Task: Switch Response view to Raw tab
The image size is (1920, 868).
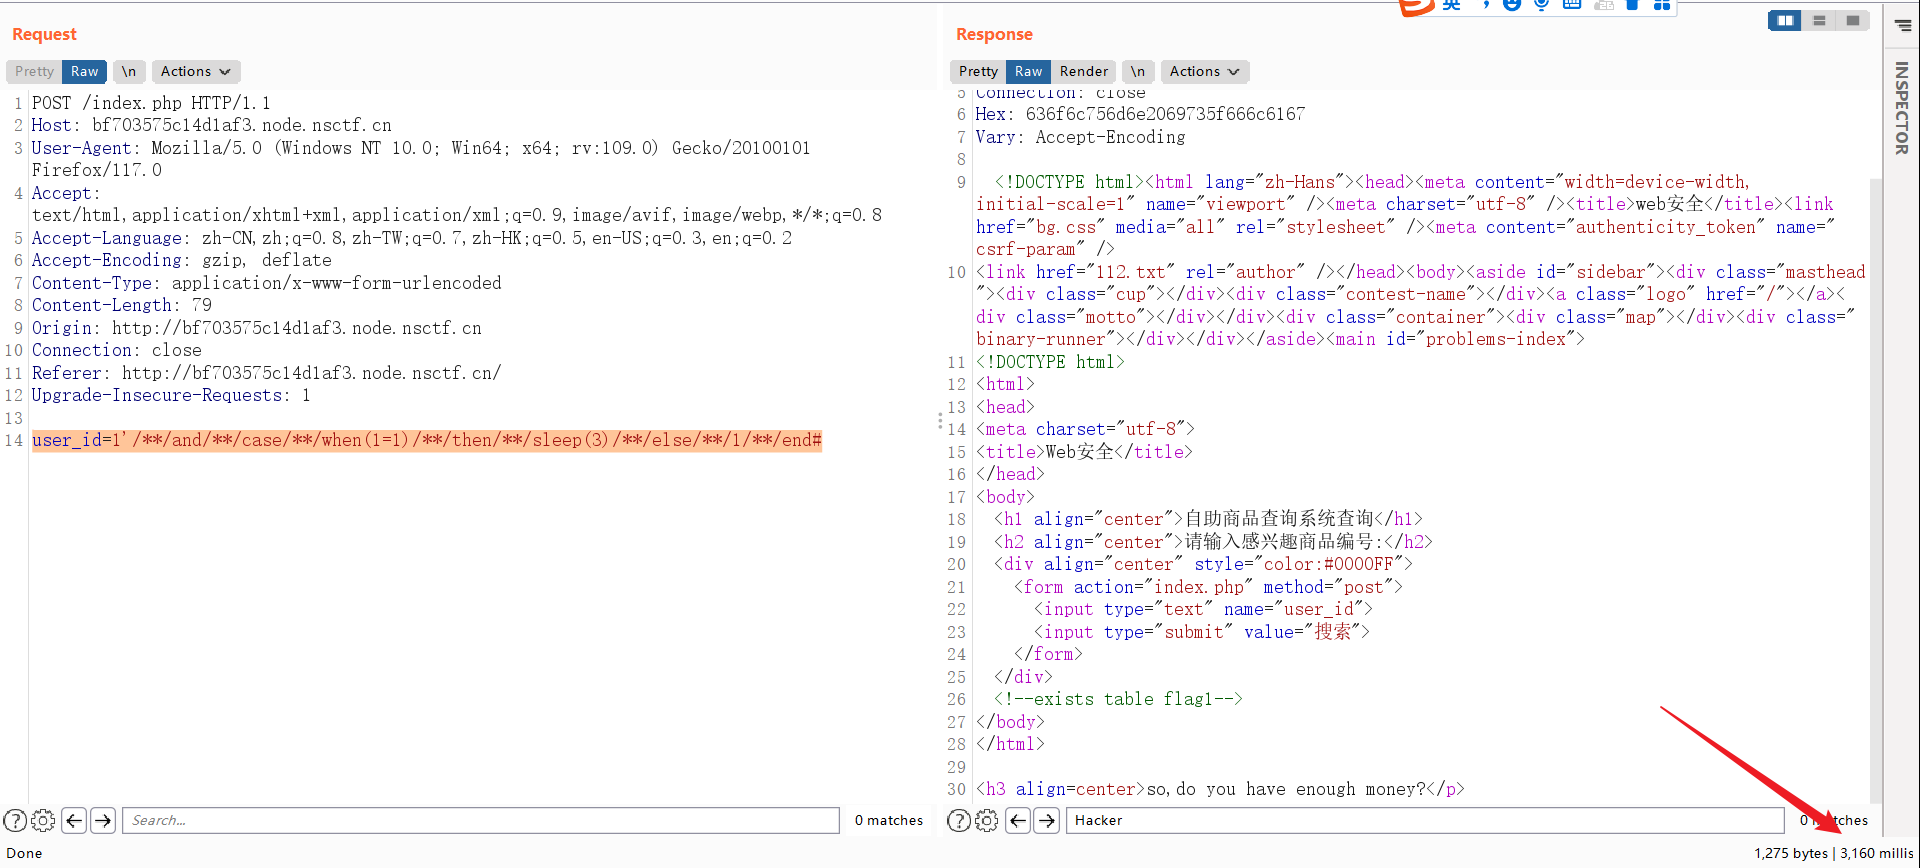Action: pyautogui.click(x=1028, y=71)
